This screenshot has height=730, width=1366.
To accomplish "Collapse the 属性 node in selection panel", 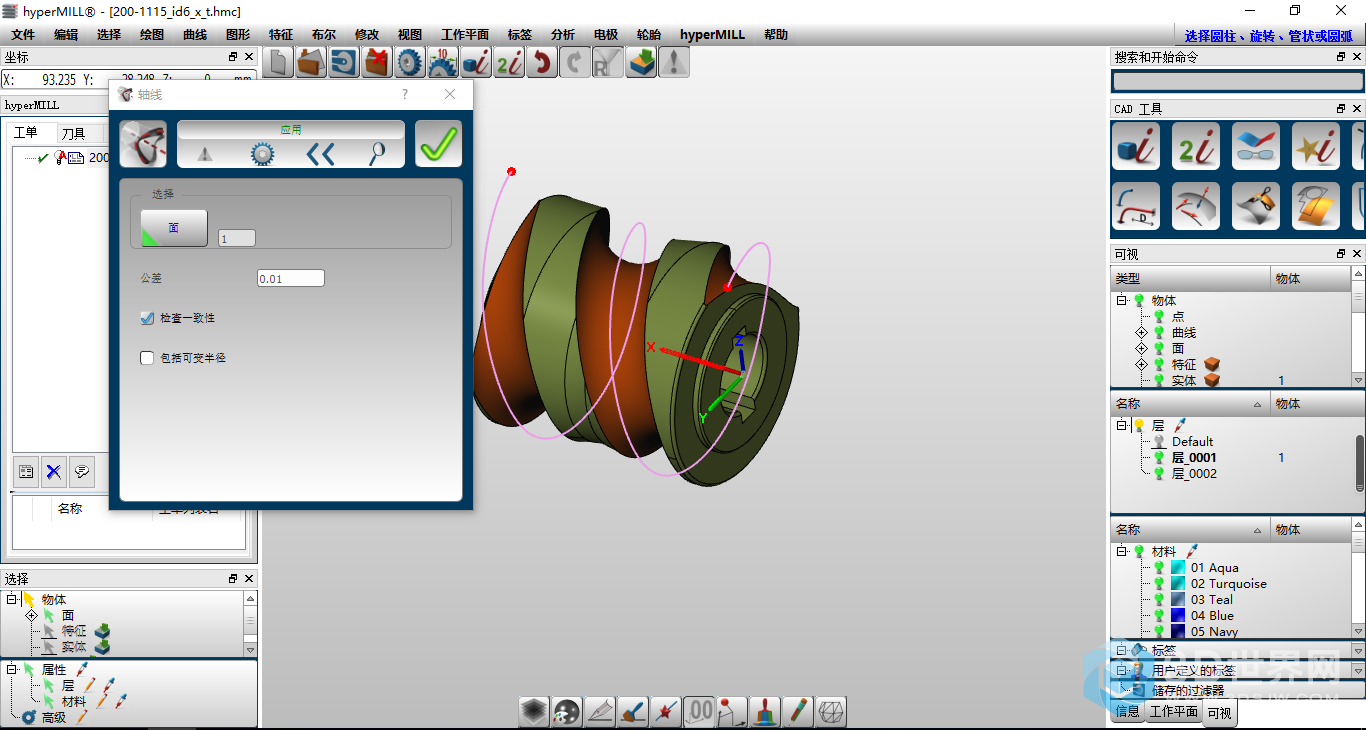I will tap(12, 669).
